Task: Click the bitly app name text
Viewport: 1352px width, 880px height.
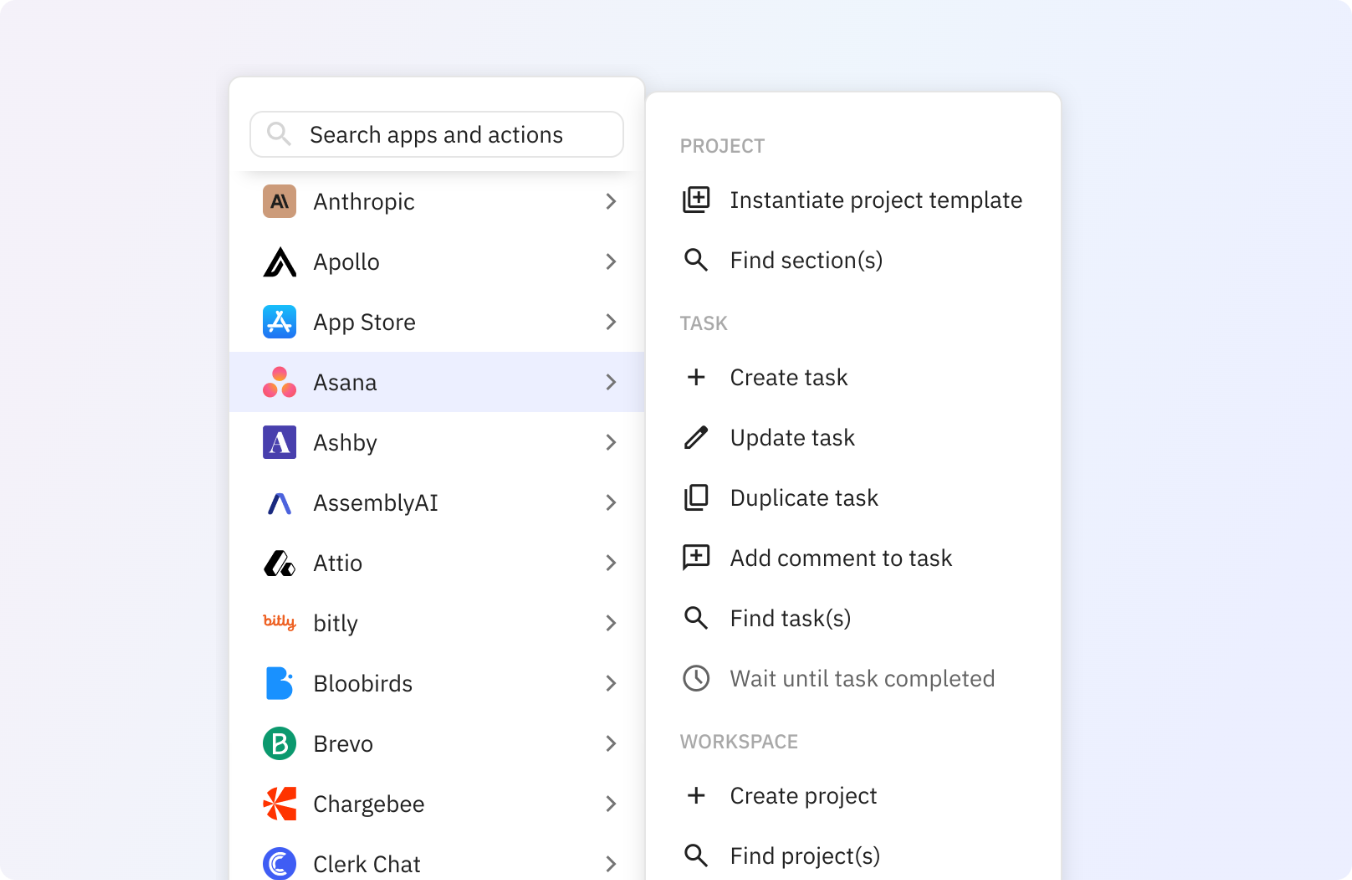Action: click(x=335, y=624)
